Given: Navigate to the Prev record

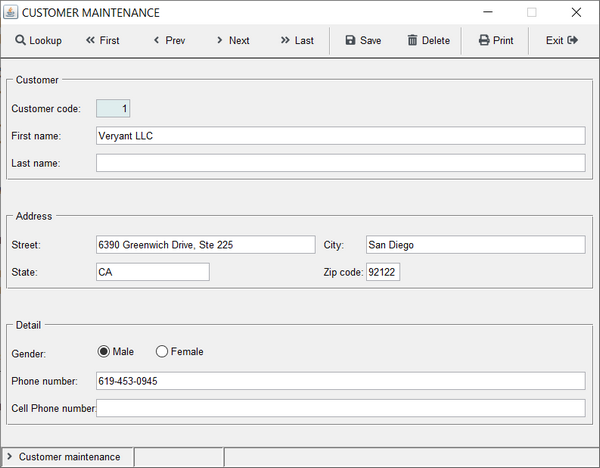Looking at the screenshot, I should pos(168,41).
